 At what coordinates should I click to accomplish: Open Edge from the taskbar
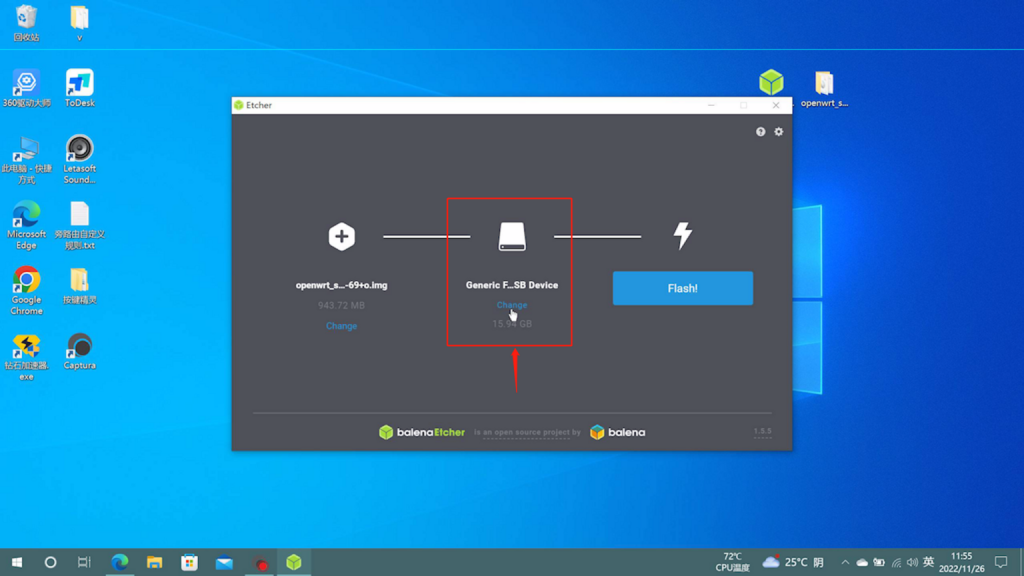[120, 562]
